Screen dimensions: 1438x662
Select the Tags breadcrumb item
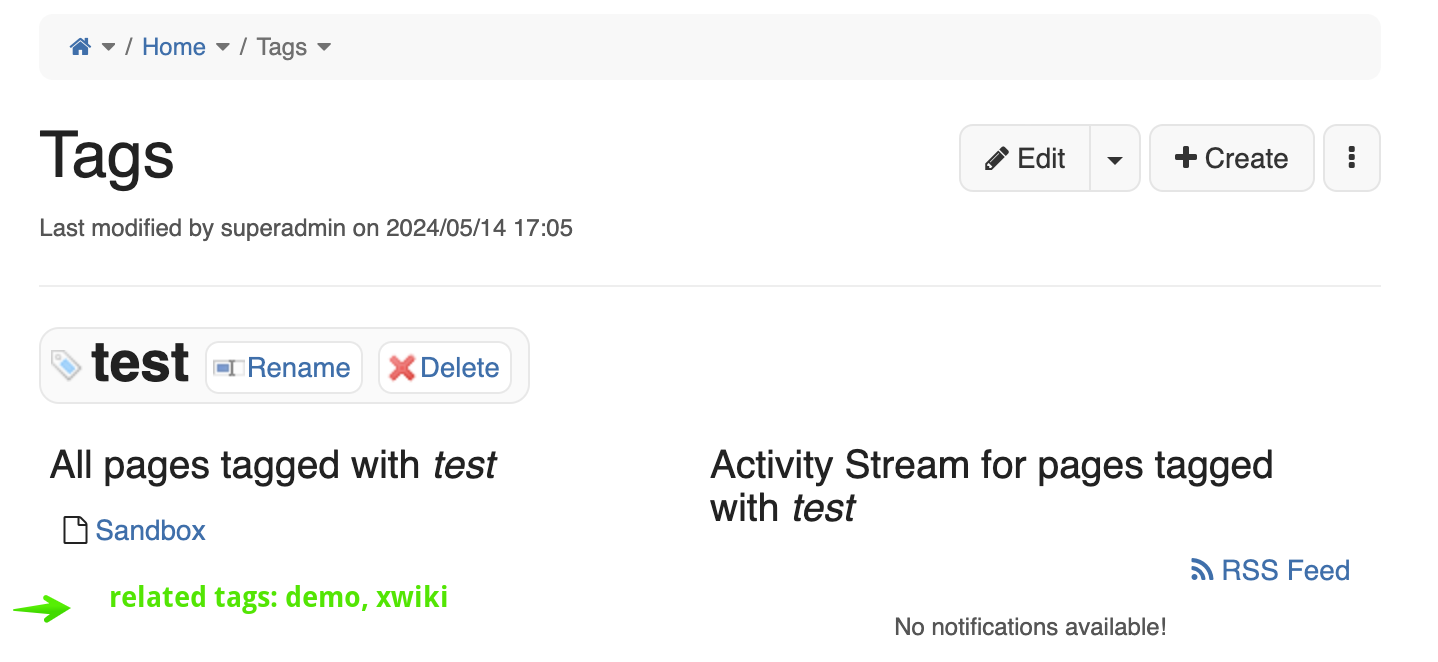(281, 47)
